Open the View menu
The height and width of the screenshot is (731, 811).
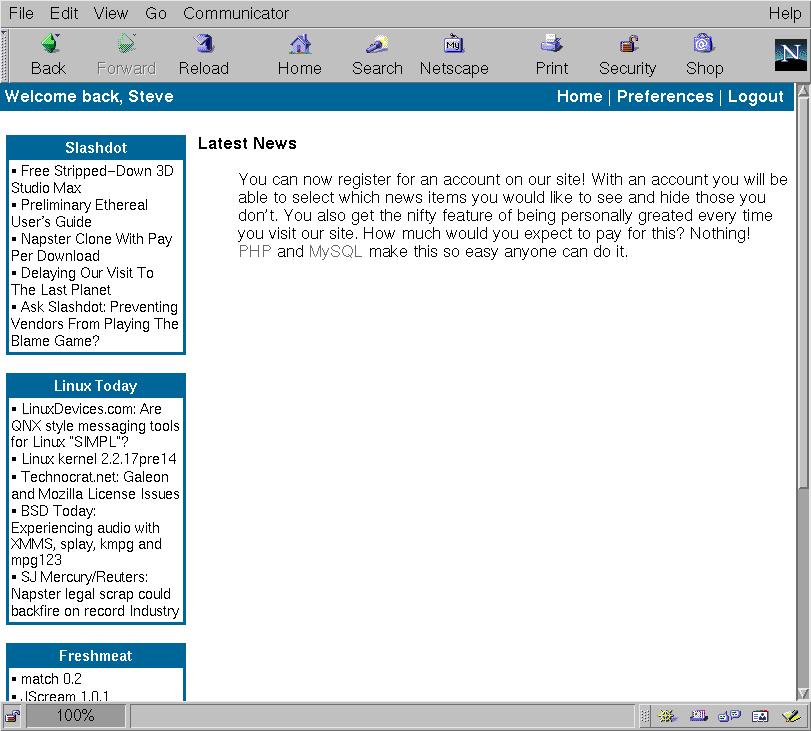111,13
